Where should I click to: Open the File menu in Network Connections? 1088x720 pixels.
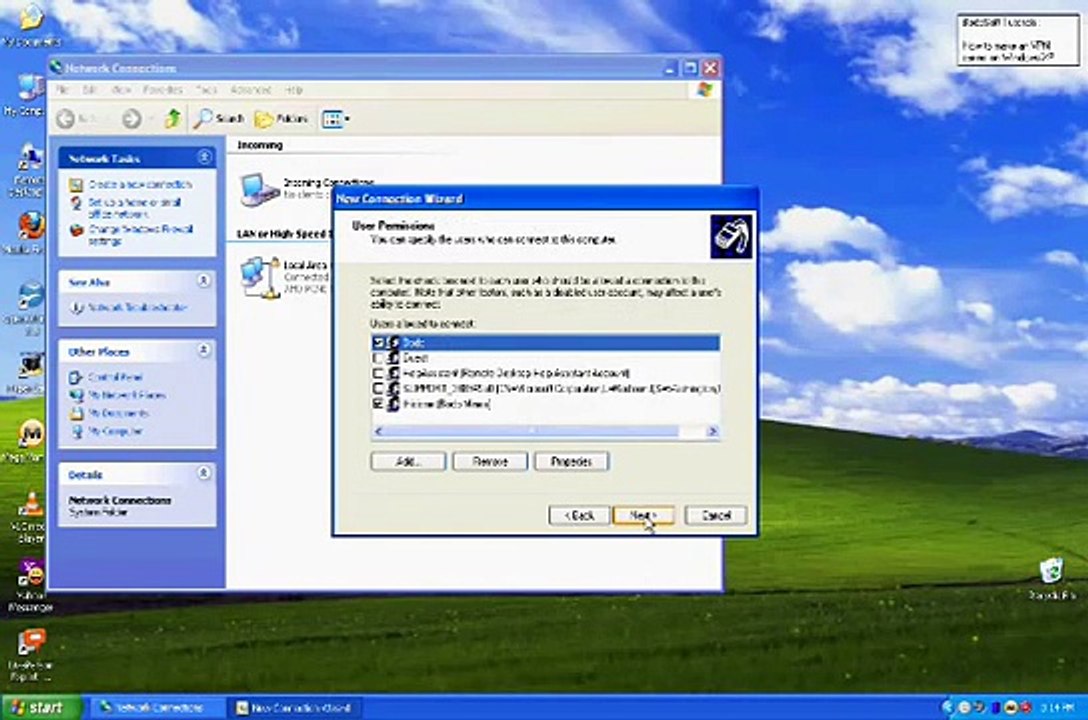coord(62,90)
